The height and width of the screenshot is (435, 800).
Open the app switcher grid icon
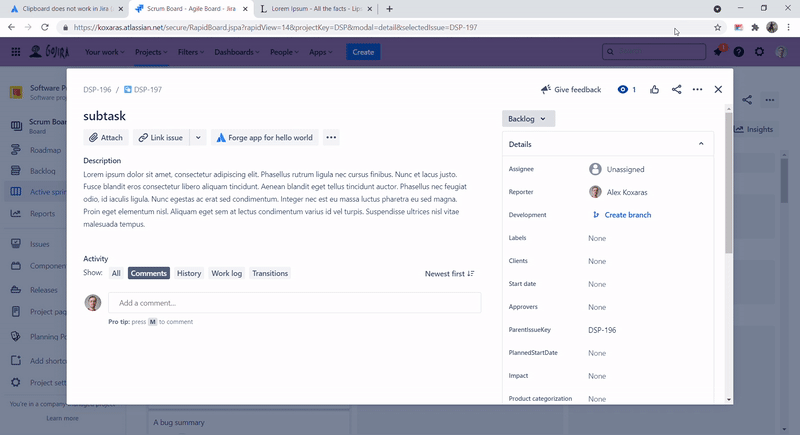16,52
